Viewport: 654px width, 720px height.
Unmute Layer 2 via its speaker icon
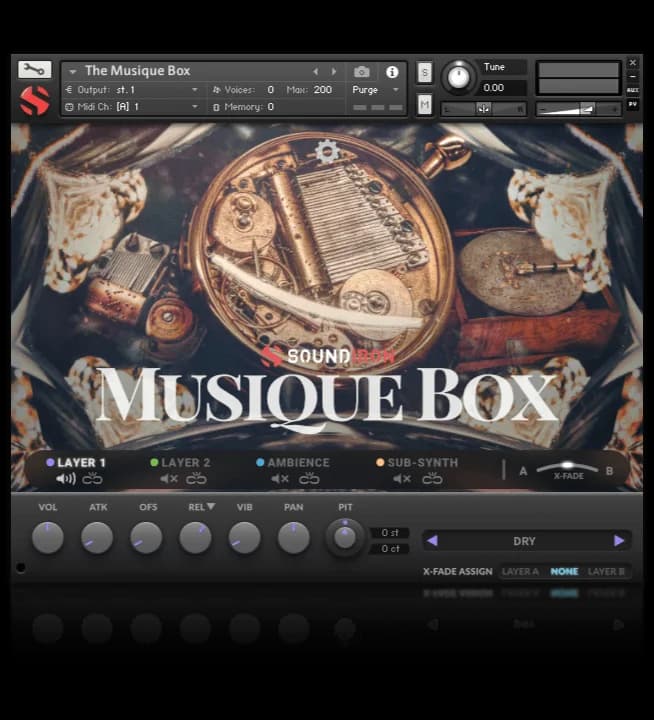169,479
